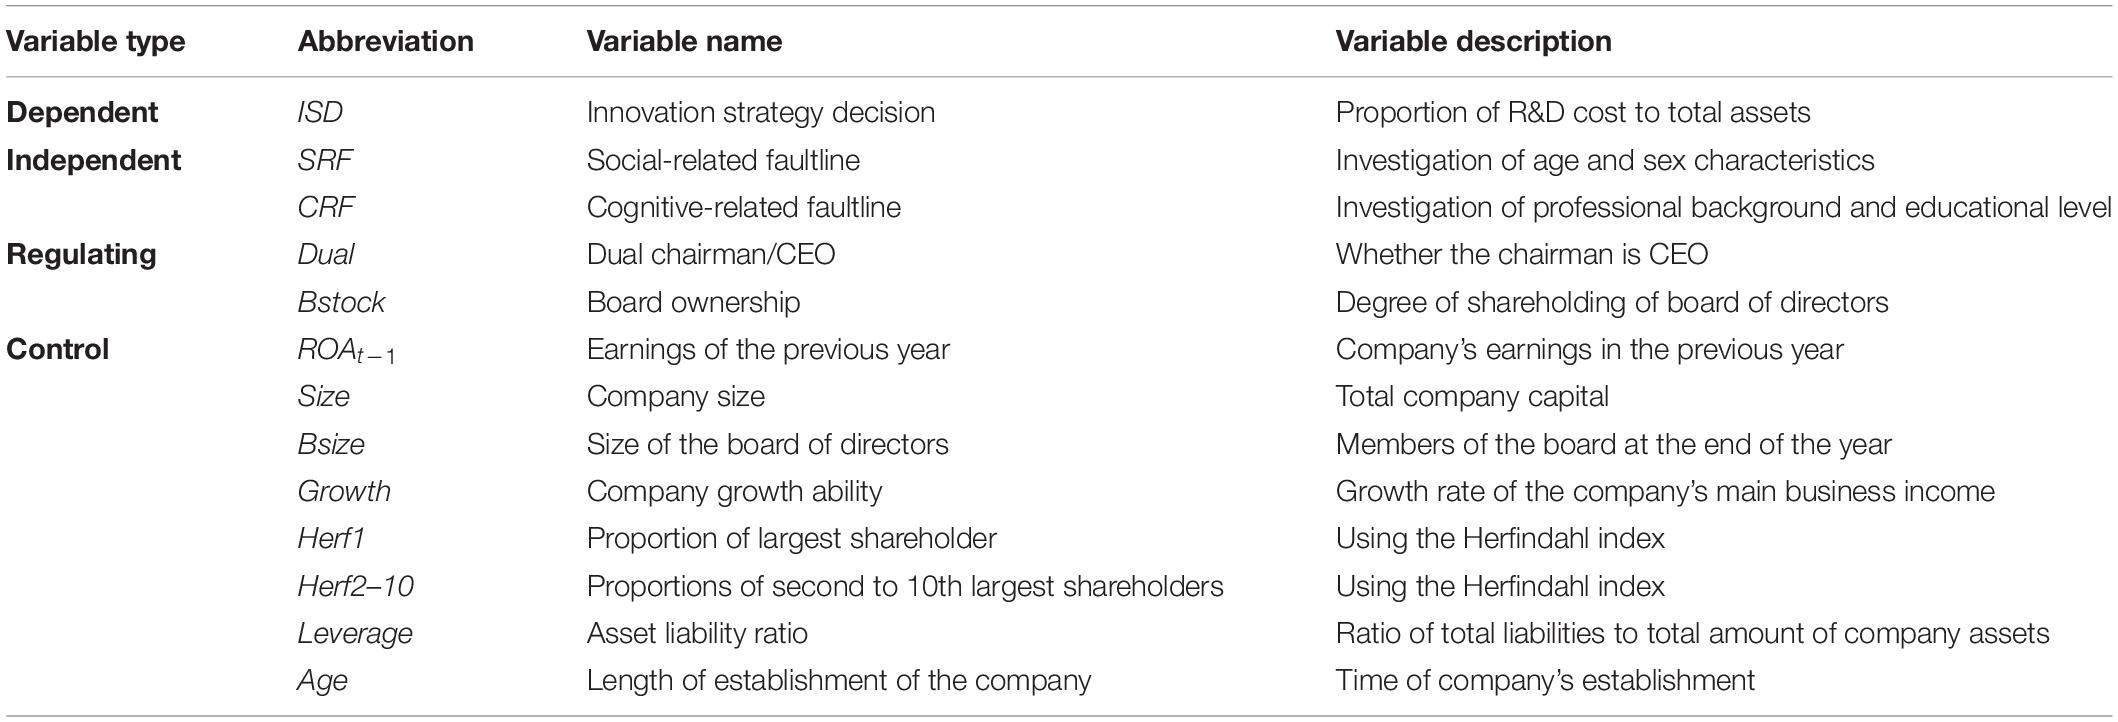The width and height of the screenshot is (2118, 722).
Task: Click Company growth ability text
Action: 734,491
